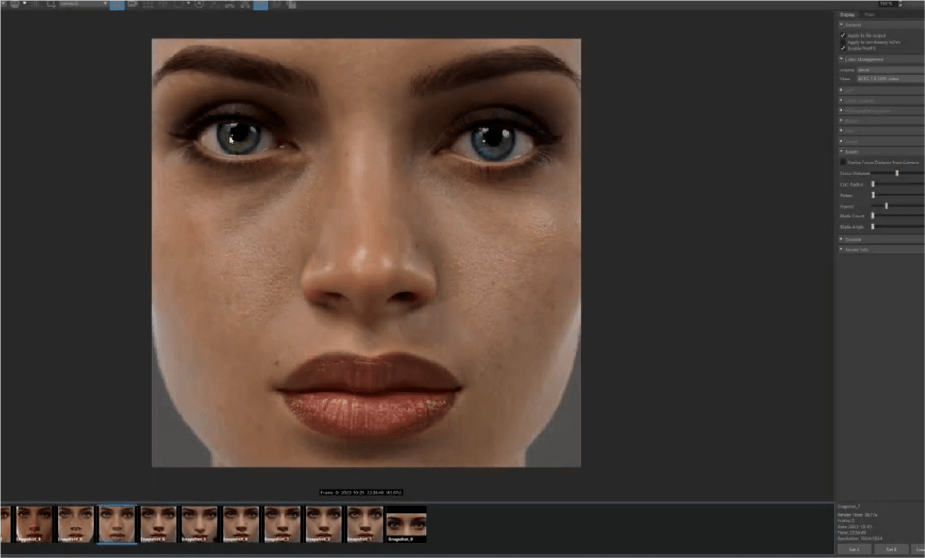Select the last eyes close-up snapshot thumbnail
Viewport: 925px width, 558px height.
(x=406, y=524)
